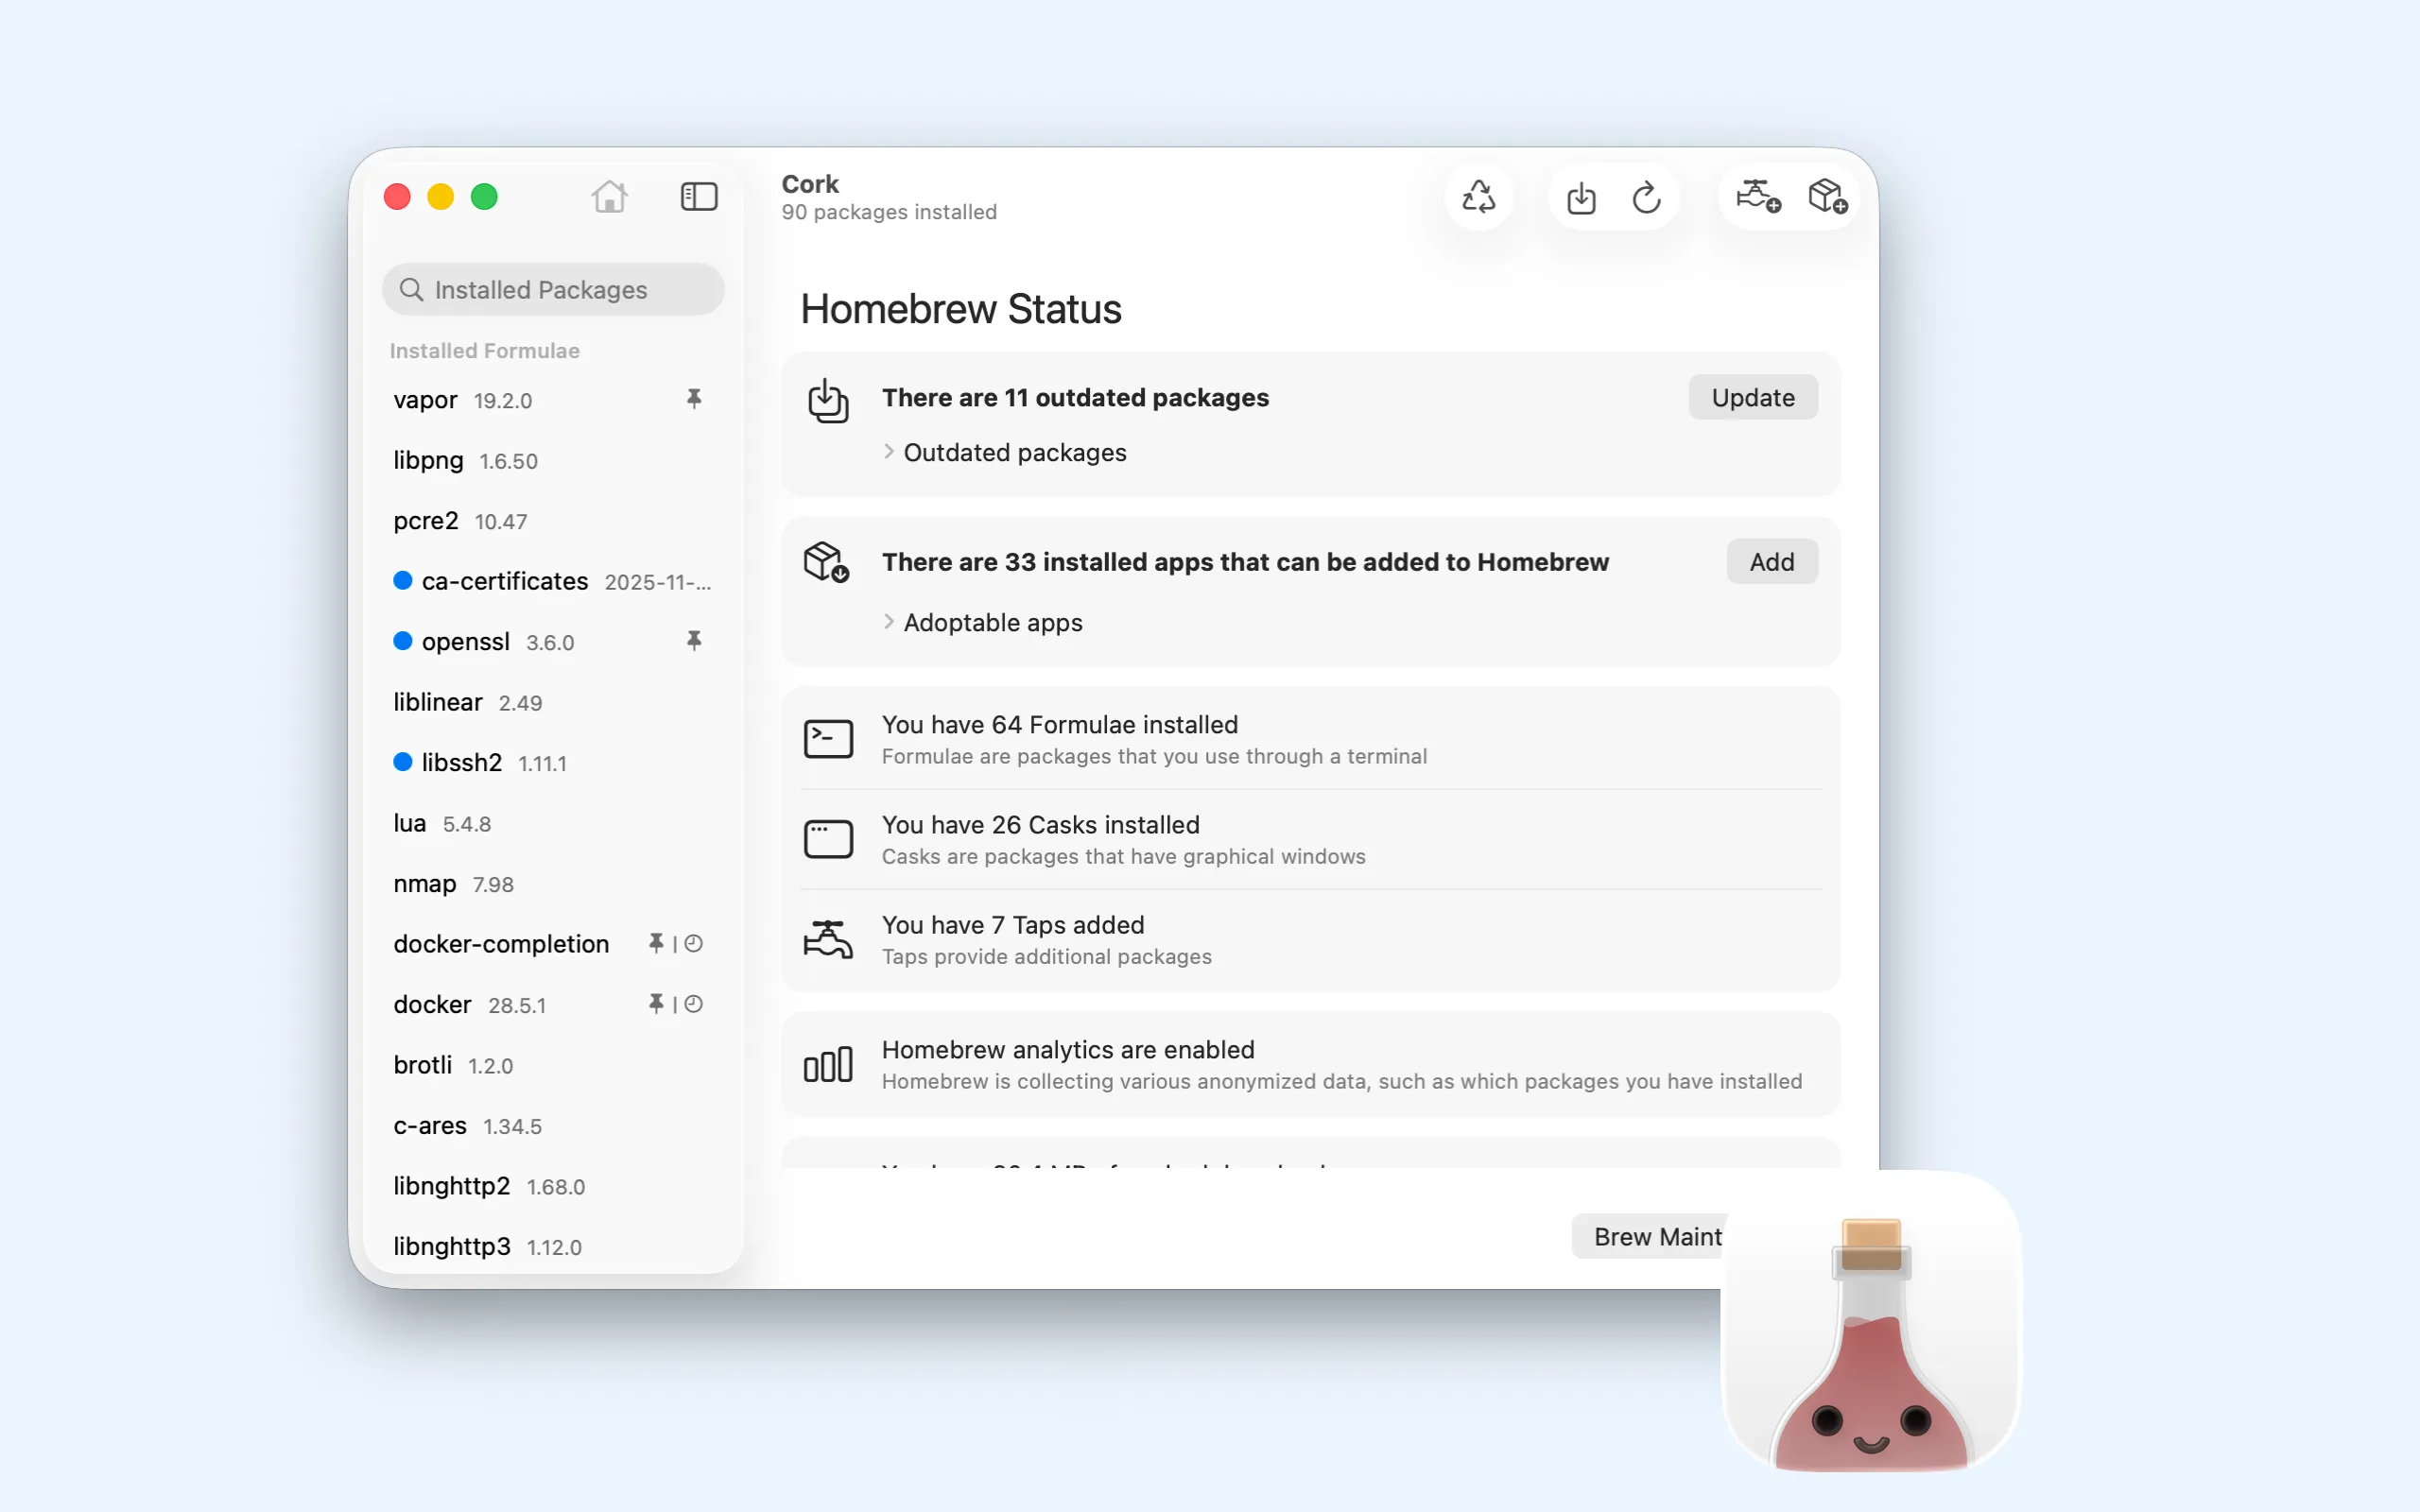
Task: Select the vapor formula
Action: 553,400
